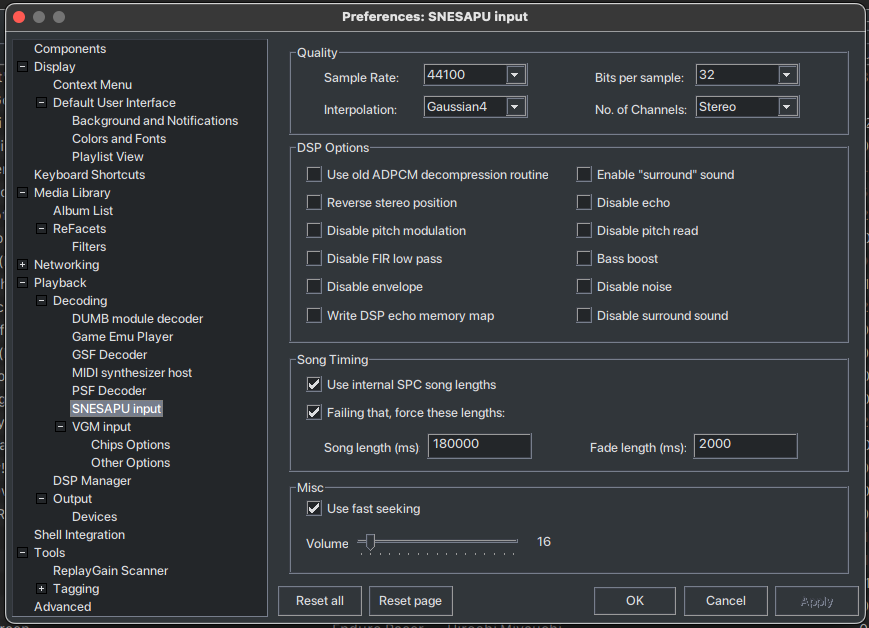Open the Advanced preferences page
Image resolution: width=869 pixels, height=628 pixels.
point(63,607)
